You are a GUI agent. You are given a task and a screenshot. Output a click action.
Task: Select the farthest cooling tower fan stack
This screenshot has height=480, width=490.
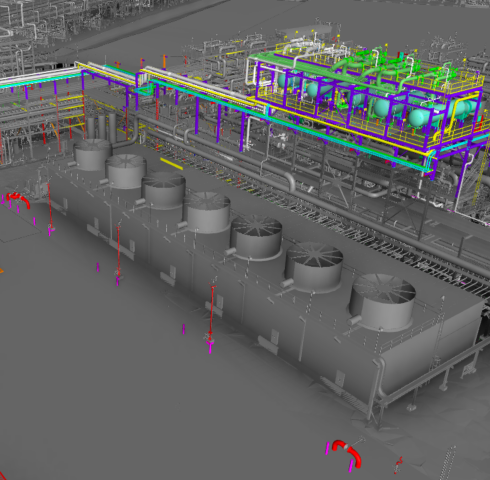tap(93, 155)
